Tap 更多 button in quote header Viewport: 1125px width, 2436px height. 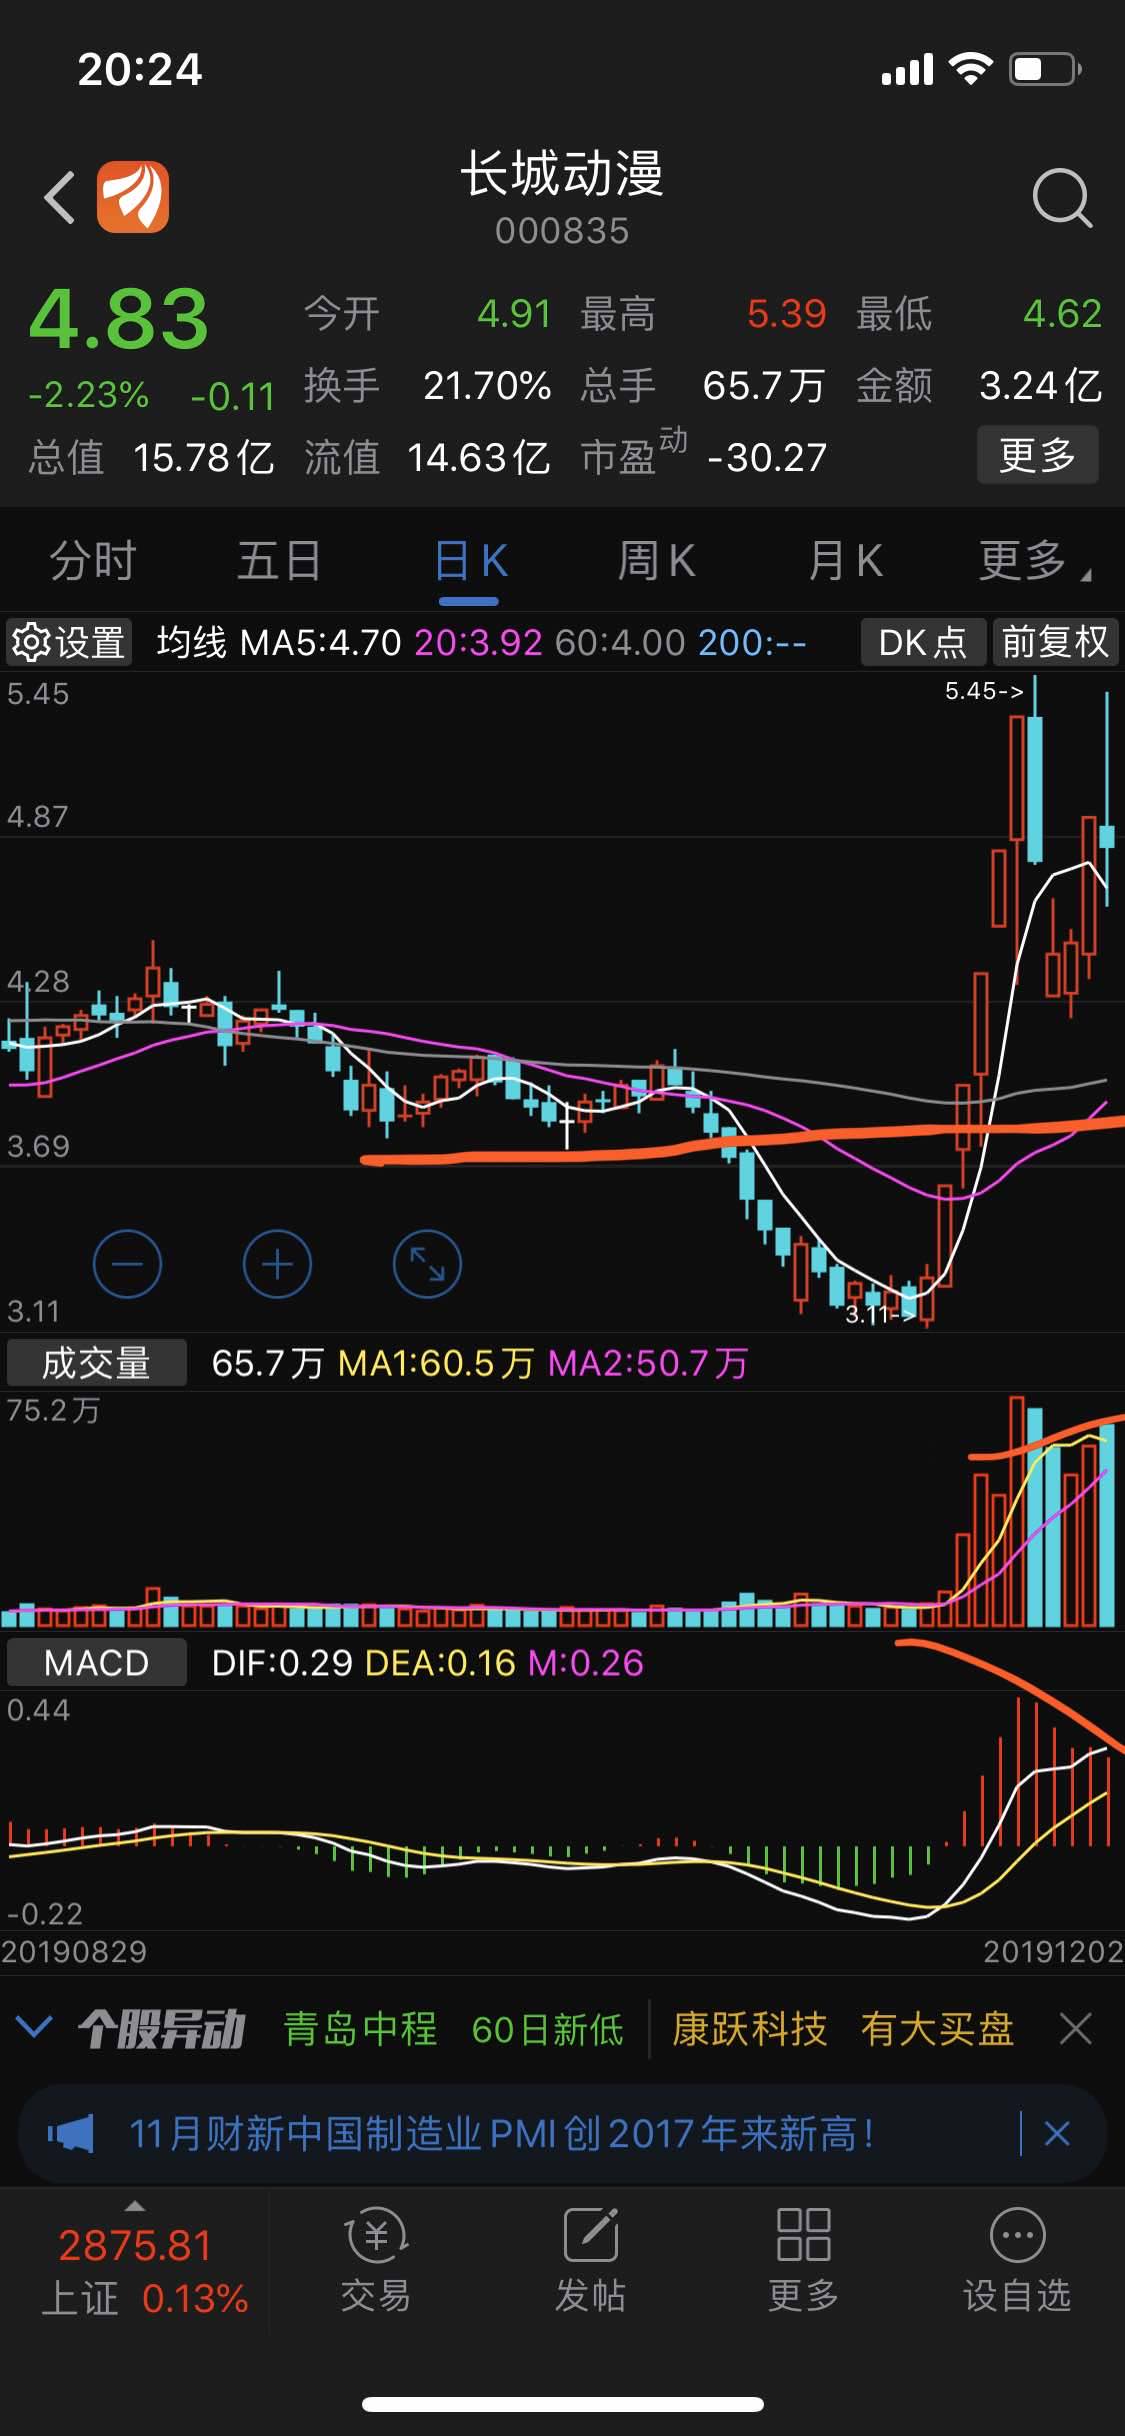pos(1037,455)
